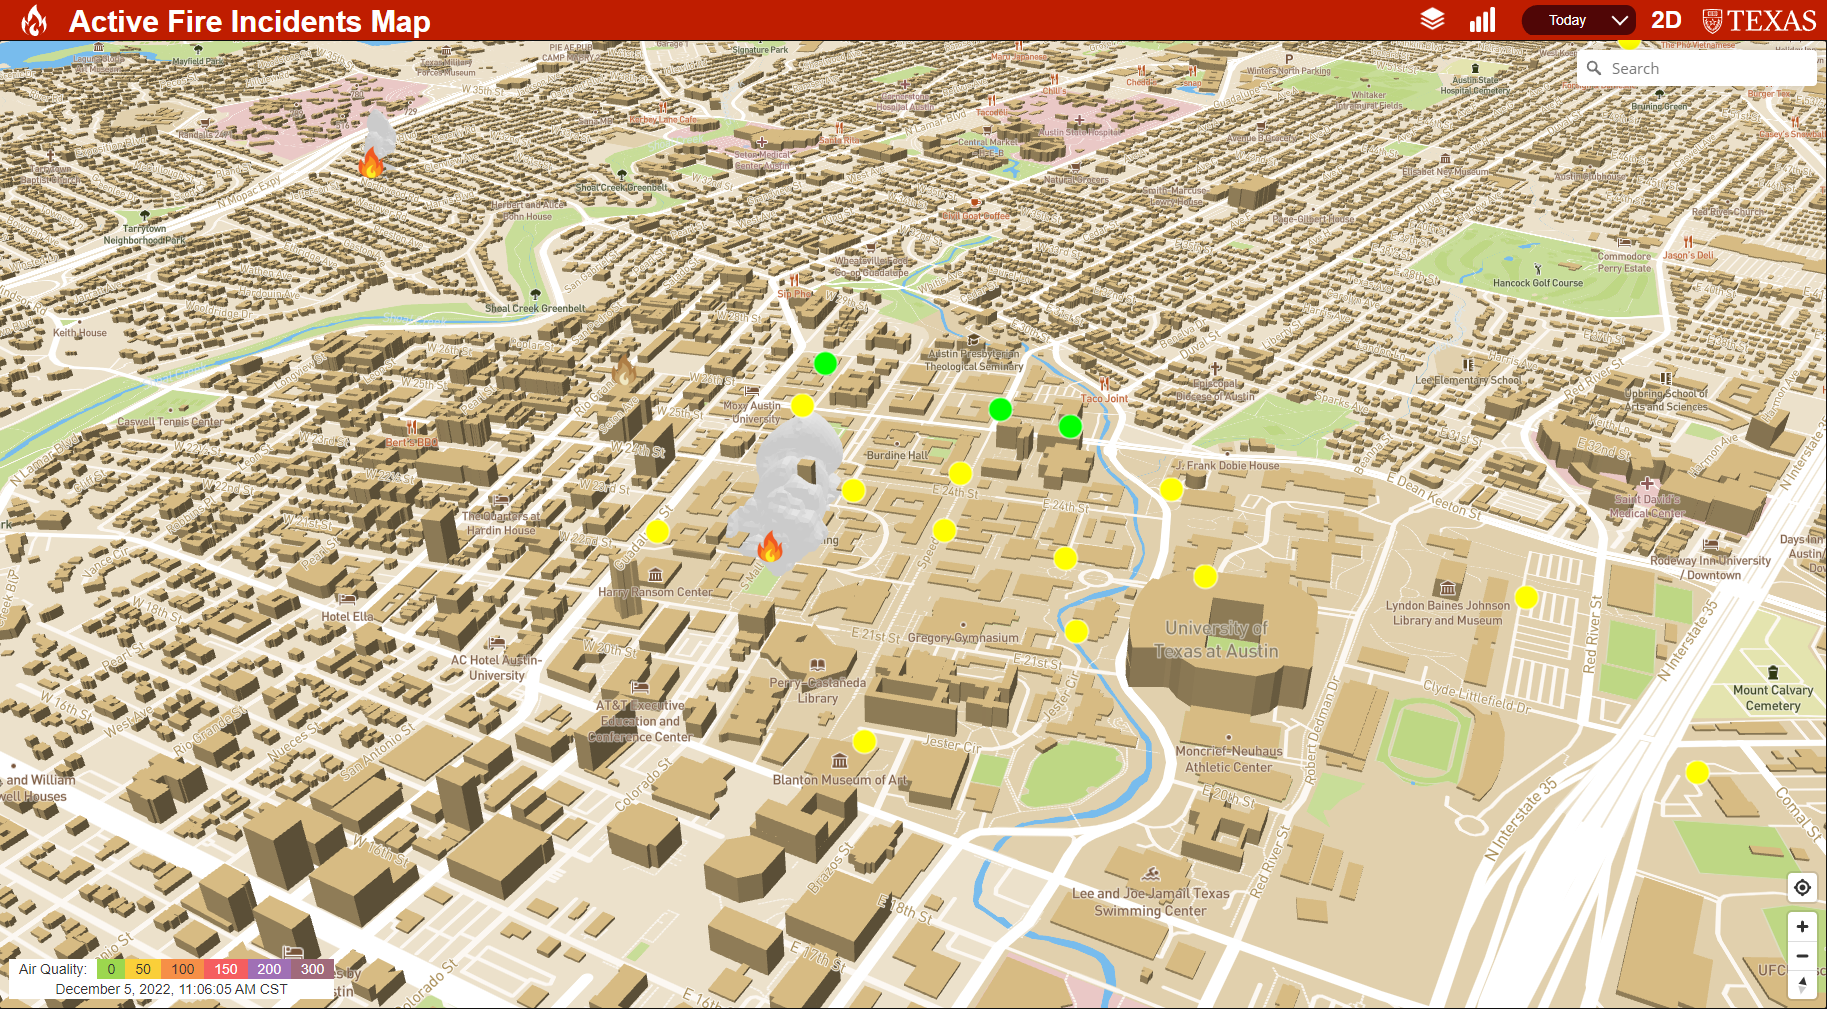Select the red 150 air quality swatch
Screen dimensions: 1827x1009
point(226,969)
